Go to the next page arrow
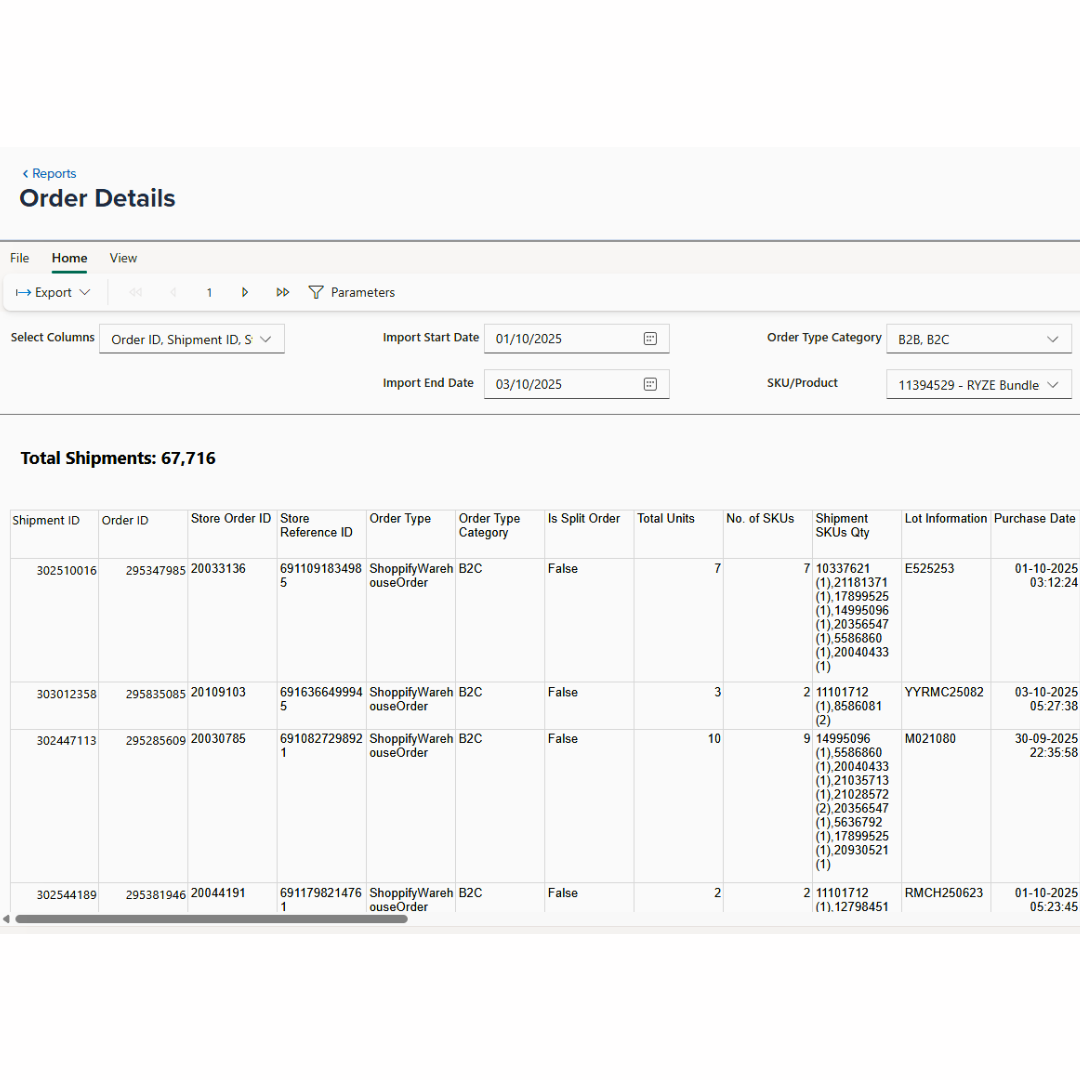The image size is (1080, 1080). (x=245, y=293)
